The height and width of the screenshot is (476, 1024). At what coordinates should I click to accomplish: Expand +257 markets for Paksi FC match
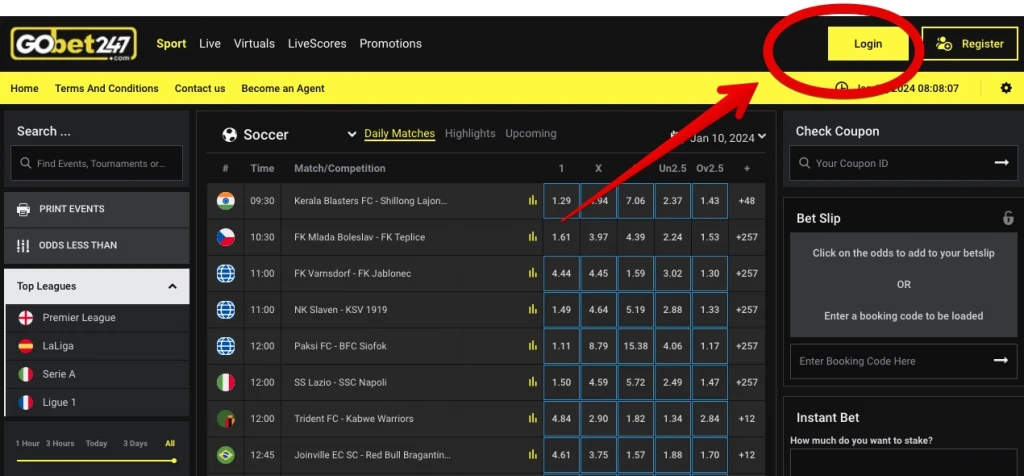point(746,346)
